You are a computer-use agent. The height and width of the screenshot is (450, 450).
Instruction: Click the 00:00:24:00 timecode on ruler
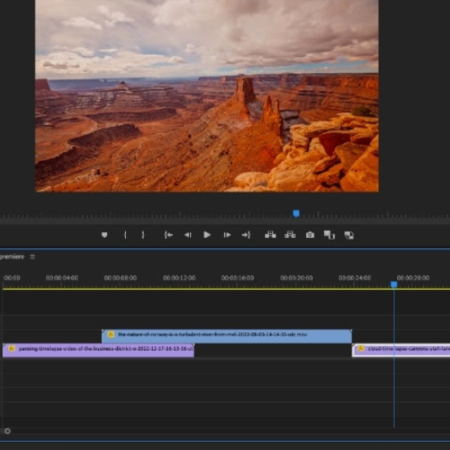(355, 278)
